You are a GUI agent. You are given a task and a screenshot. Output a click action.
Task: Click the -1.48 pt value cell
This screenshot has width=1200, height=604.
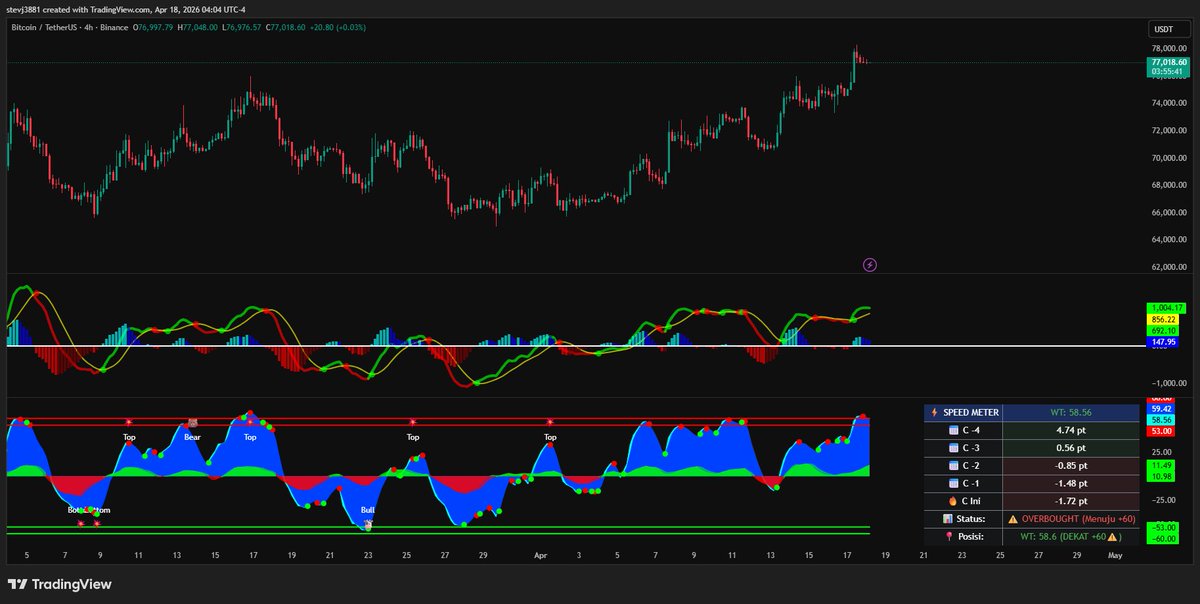[x=1070, y=483]
